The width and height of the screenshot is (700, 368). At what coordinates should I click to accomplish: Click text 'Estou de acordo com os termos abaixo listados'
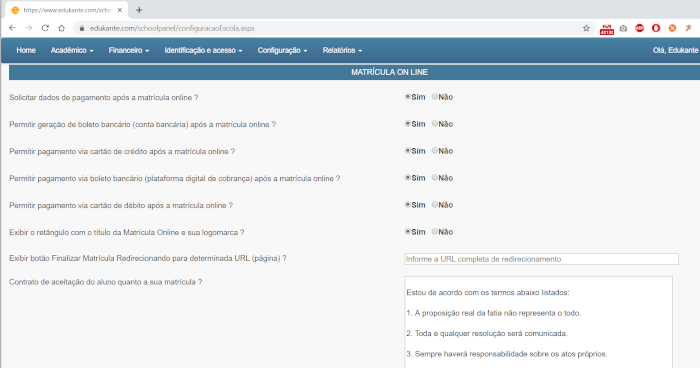[488, 293]
